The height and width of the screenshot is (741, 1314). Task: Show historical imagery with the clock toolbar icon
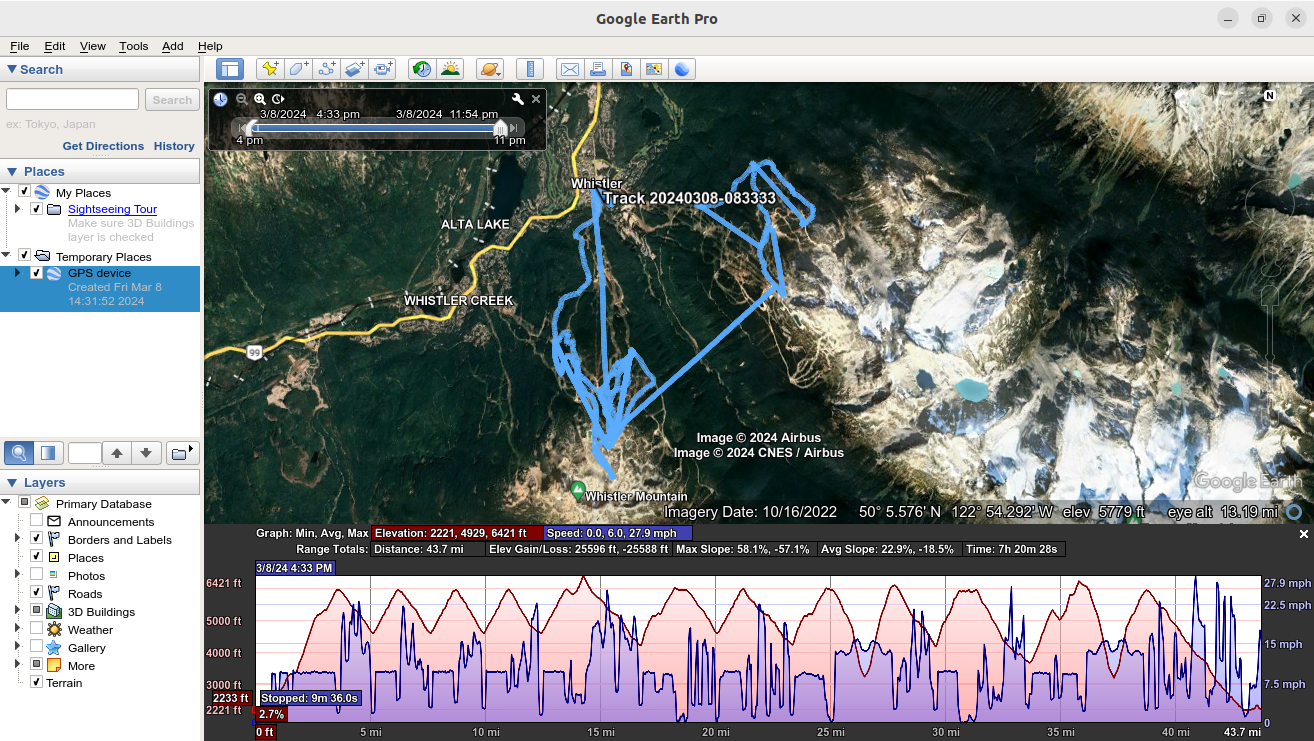click(x=422, y=69)
